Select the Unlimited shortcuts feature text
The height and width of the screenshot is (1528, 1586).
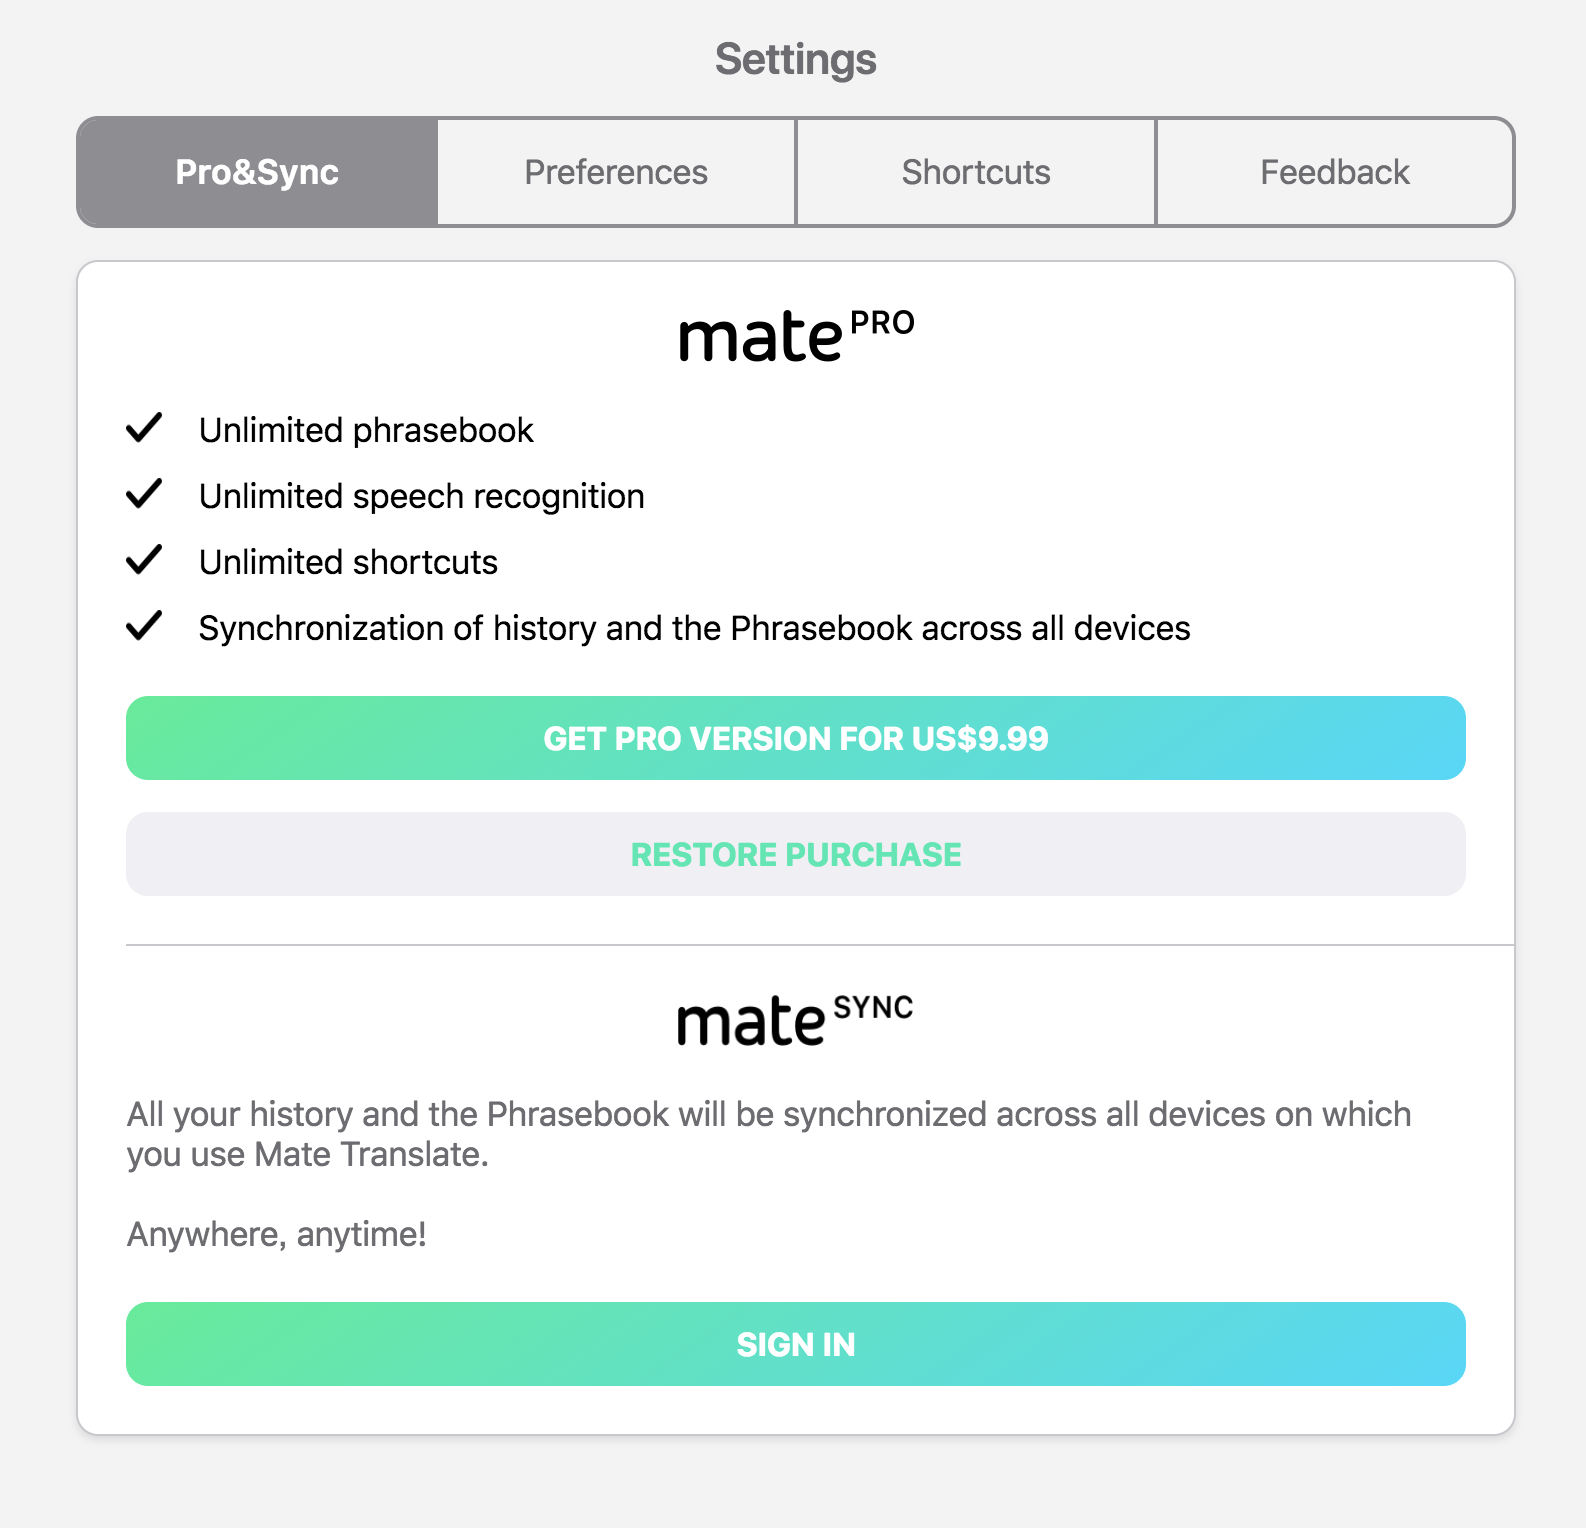(348, 562)
